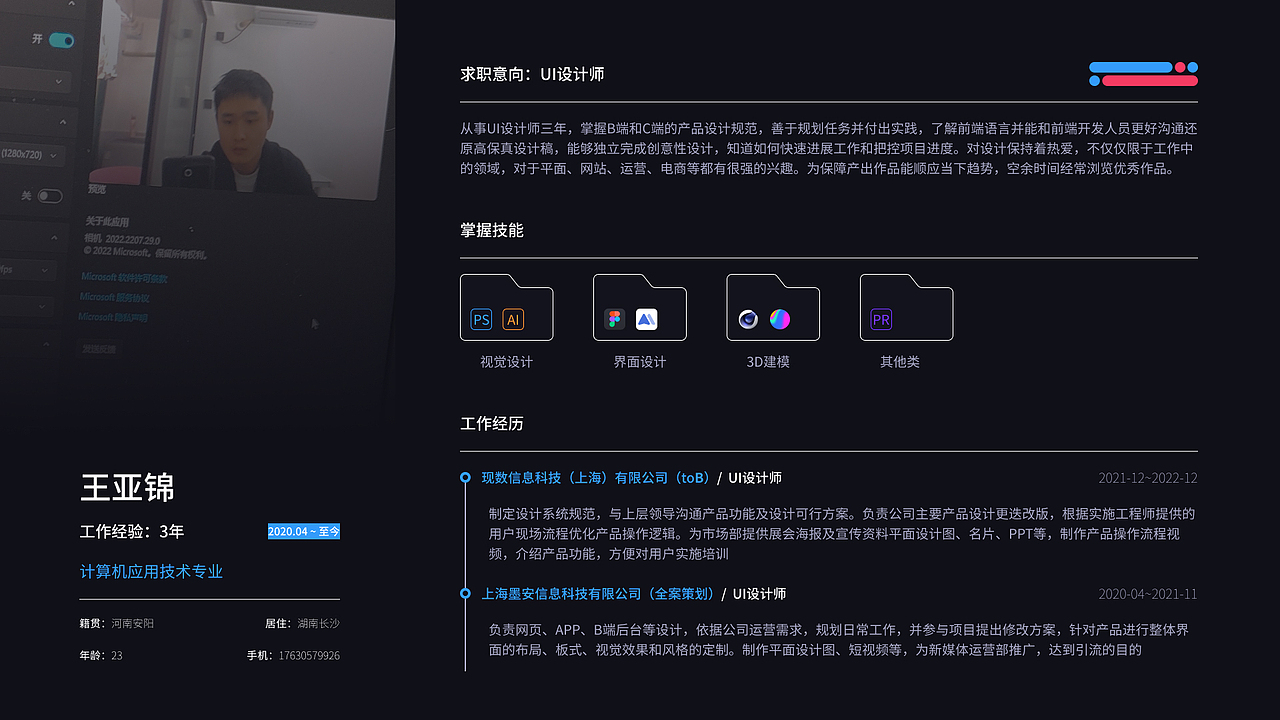Open Microsoft 软件许可条款 link

click(x=124, y=278)
